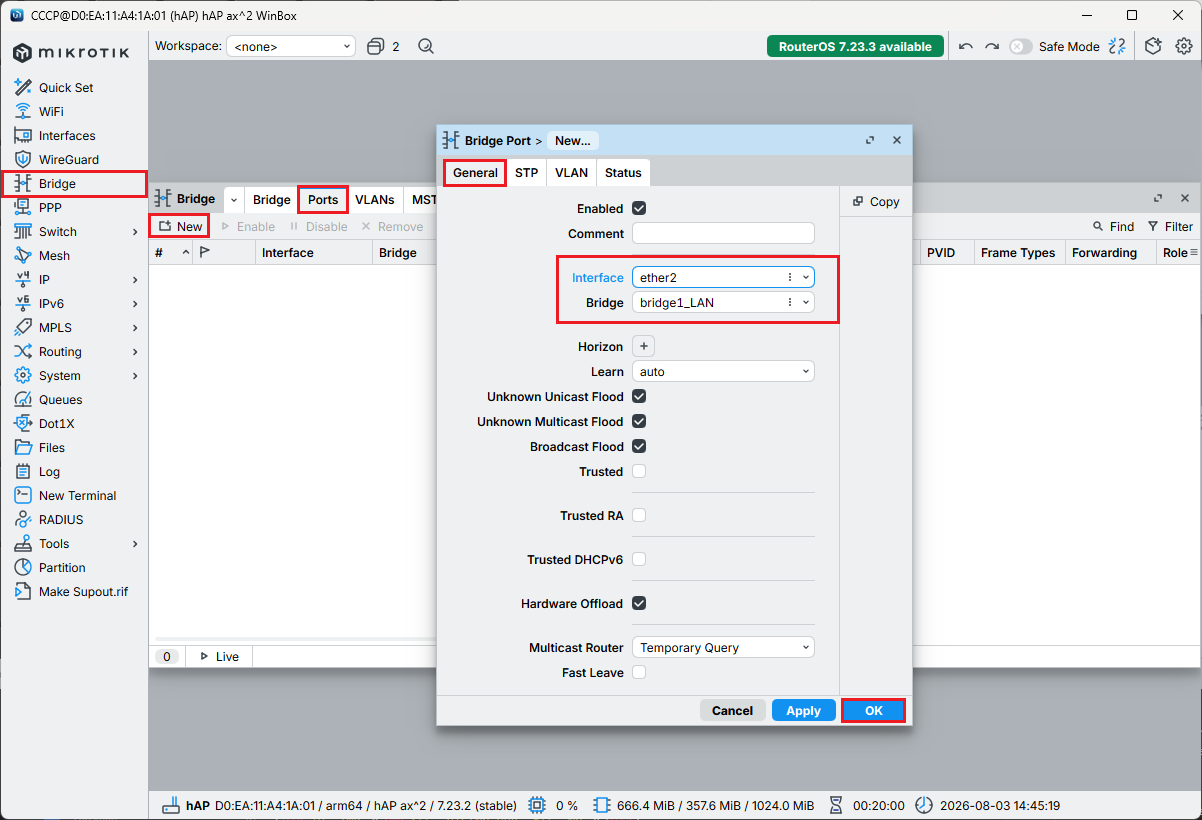Click the Quick Set wand icon
Image resolution: width=1202 pixels, height=820 pixels.
(x=23, y=87)
